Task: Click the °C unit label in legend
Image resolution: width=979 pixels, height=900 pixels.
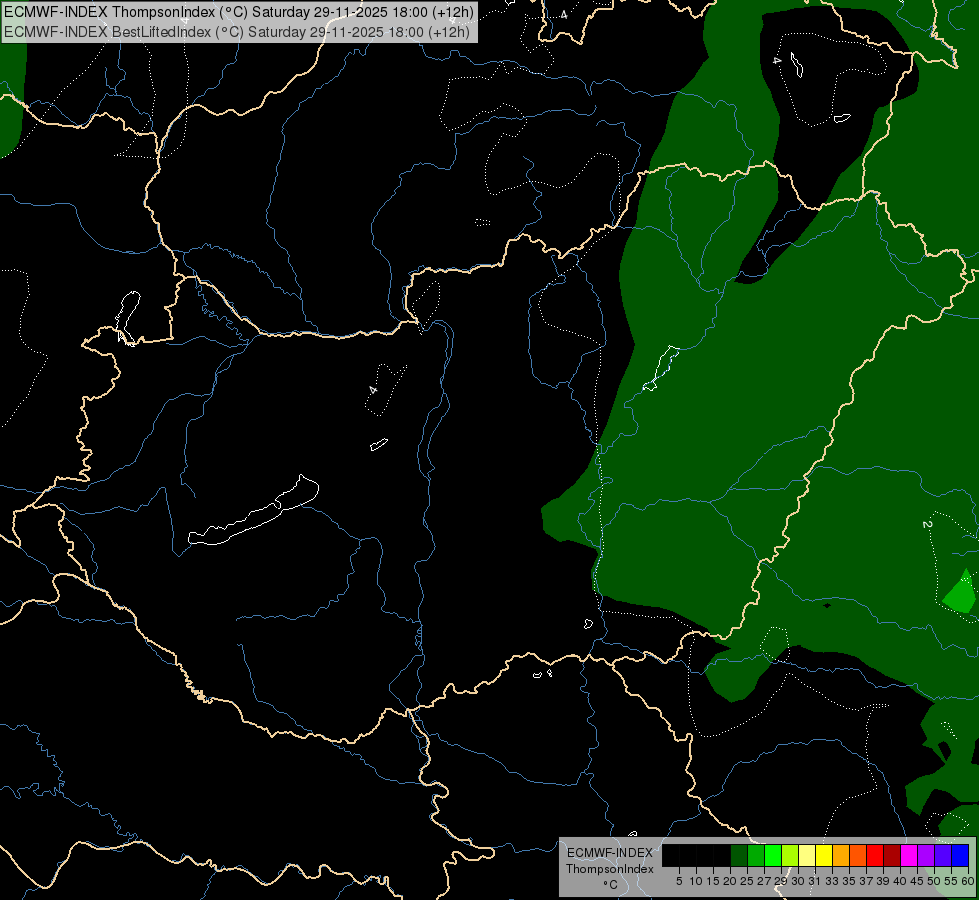Action: click(610, 884)
